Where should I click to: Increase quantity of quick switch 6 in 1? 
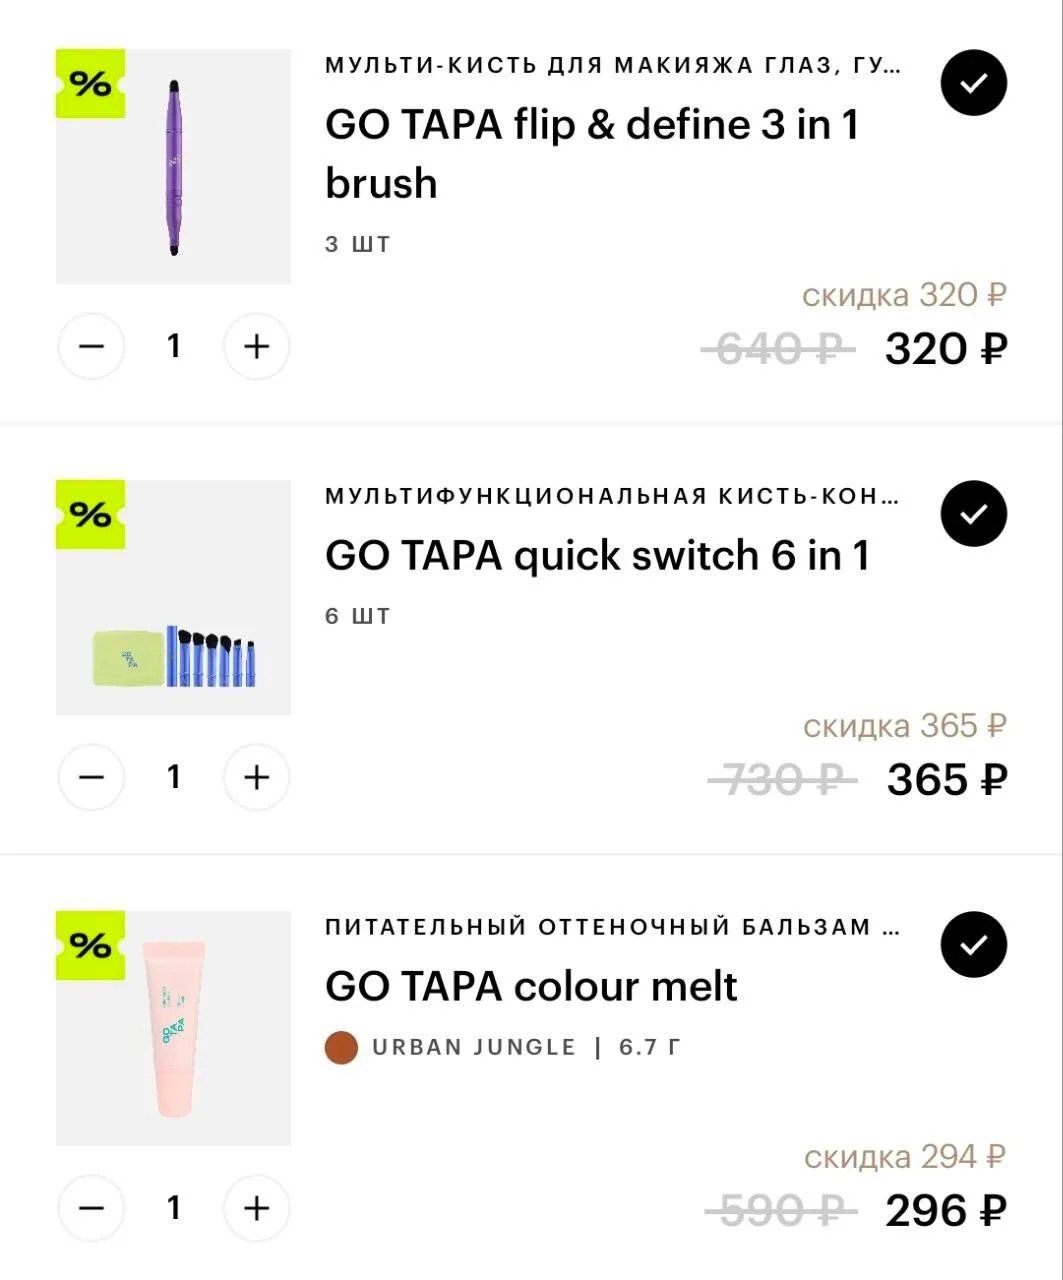pyautogui.click(x=257, y=777)
